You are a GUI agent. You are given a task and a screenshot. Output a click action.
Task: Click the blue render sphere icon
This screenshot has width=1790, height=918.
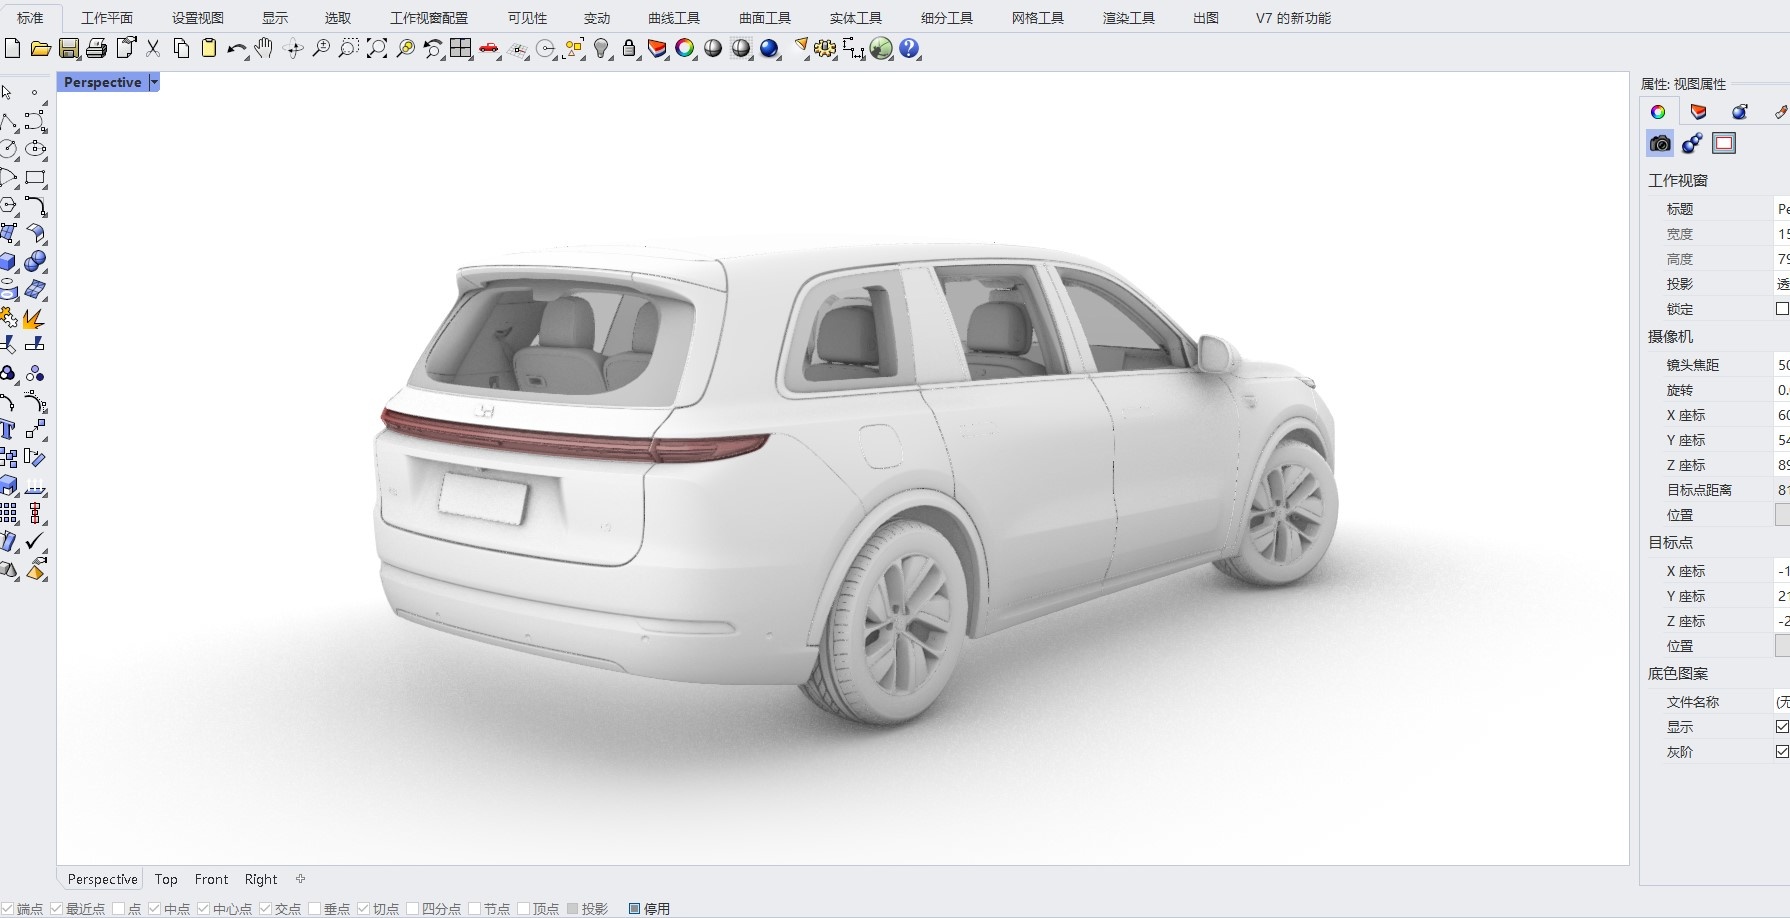click(x=769, y=48)
